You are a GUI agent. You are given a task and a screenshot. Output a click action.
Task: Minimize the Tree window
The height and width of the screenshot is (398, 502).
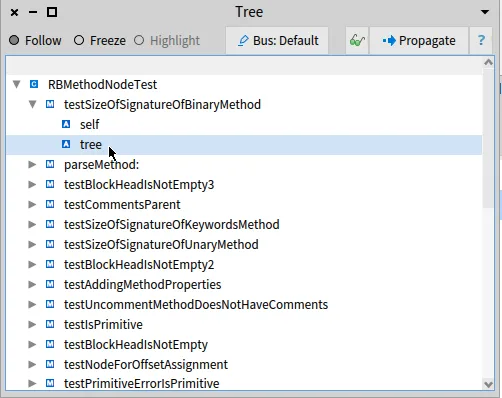pyautogui.click(x=33, y=13)
